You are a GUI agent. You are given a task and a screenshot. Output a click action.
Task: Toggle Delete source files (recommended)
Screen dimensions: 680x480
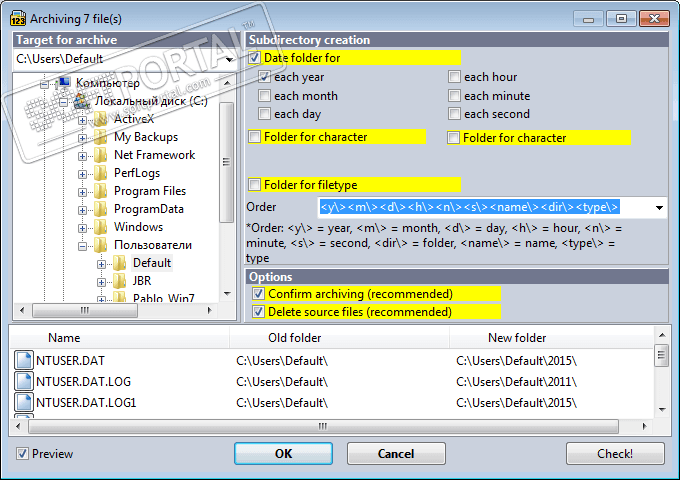pos(258,312)
